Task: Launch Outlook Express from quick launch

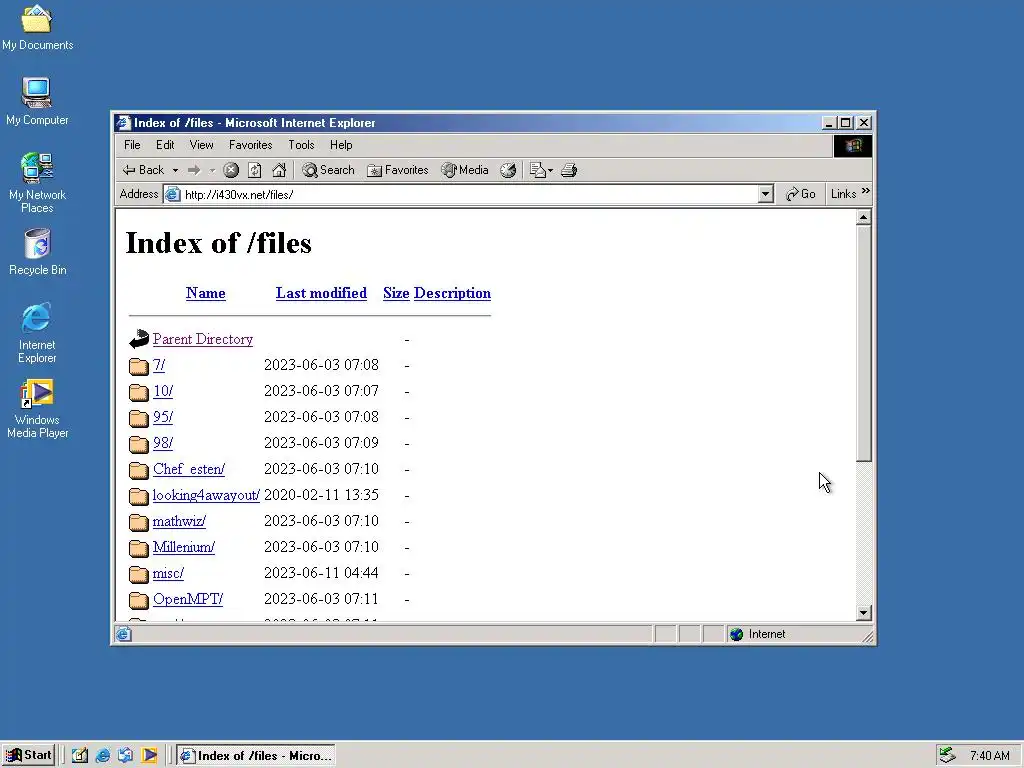Action: point(125,756)
